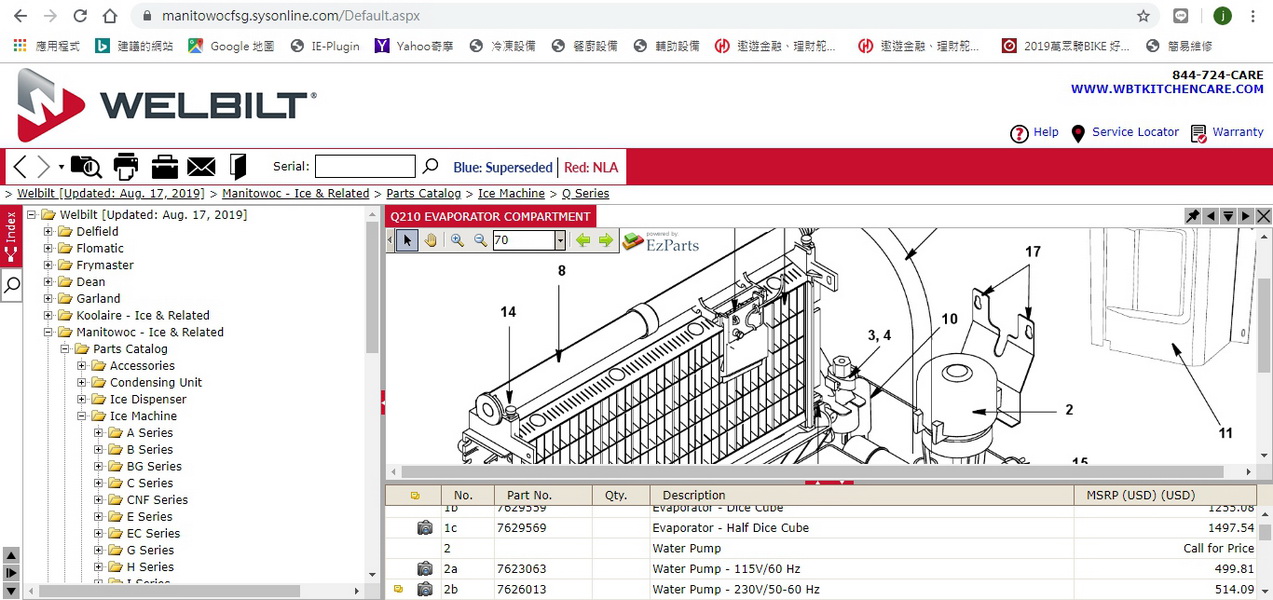Image resolution: width=1273 pixels, height=600 pixels.
Task: Visit WWW.WBTKITCHENCARE.COM link
Action: (1167, 89)
